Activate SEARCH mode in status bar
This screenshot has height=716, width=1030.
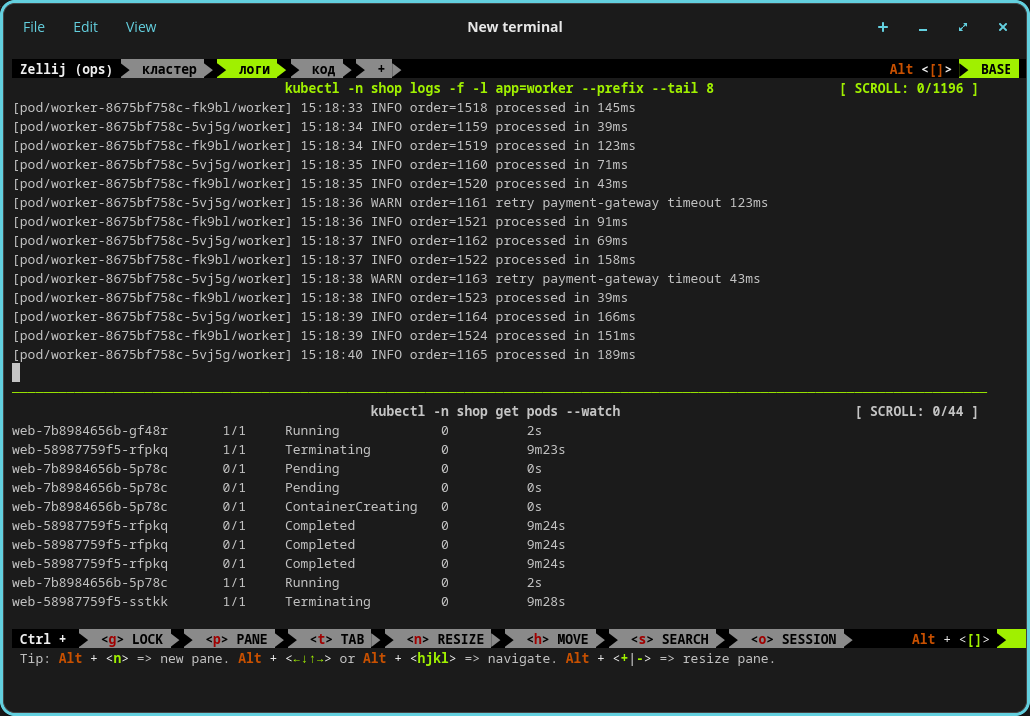coord(669,639)
